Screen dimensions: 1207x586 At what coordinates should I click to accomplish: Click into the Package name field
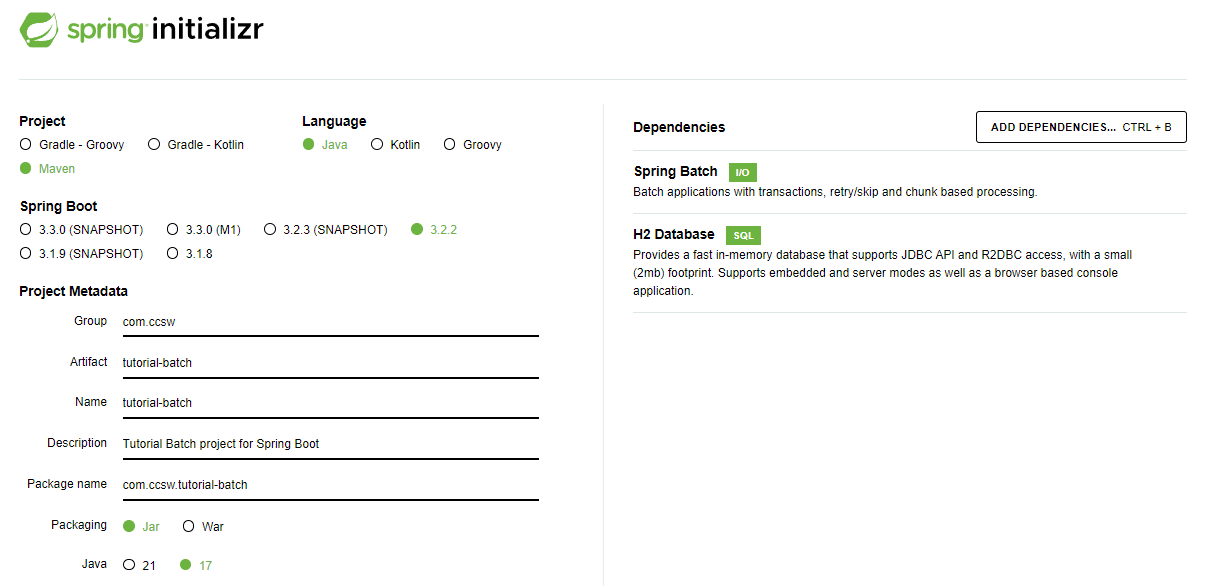(330, 485)
